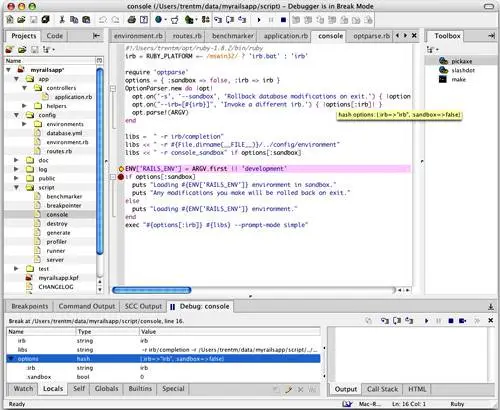Open the Breakpoints bottom tab
This screenshot has height=410, width=500.
30,306
